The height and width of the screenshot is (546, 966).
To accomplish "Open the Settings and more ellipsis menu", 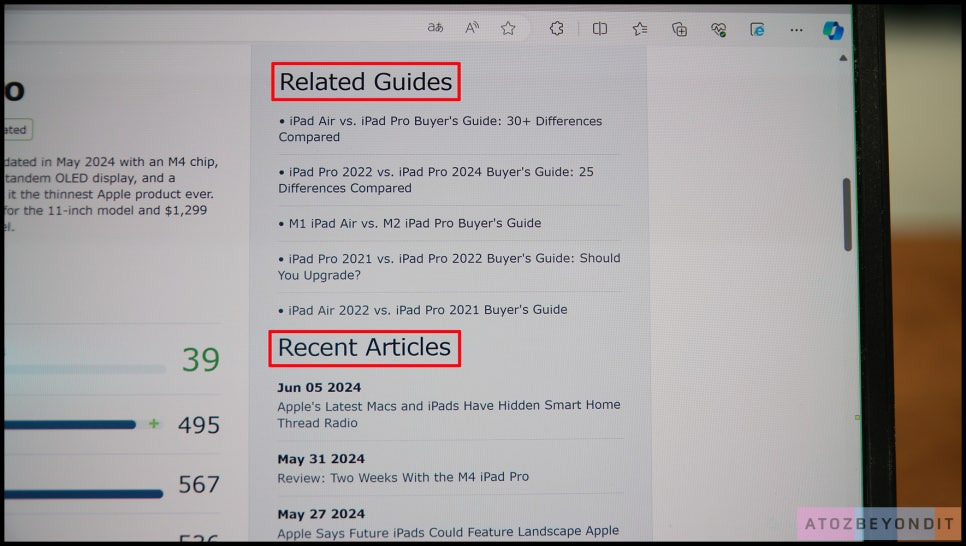I will pos(796,30).
